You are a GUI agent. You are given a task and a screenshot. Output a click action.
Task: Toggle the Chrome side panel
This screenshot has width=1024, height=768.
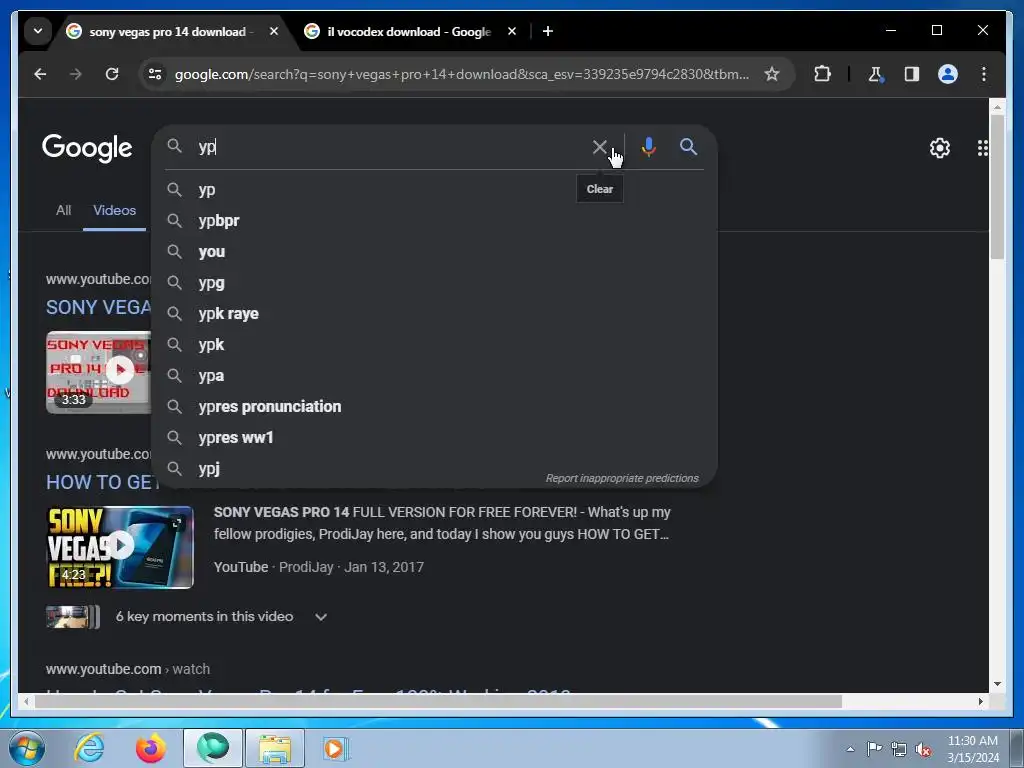click(911, 74)
